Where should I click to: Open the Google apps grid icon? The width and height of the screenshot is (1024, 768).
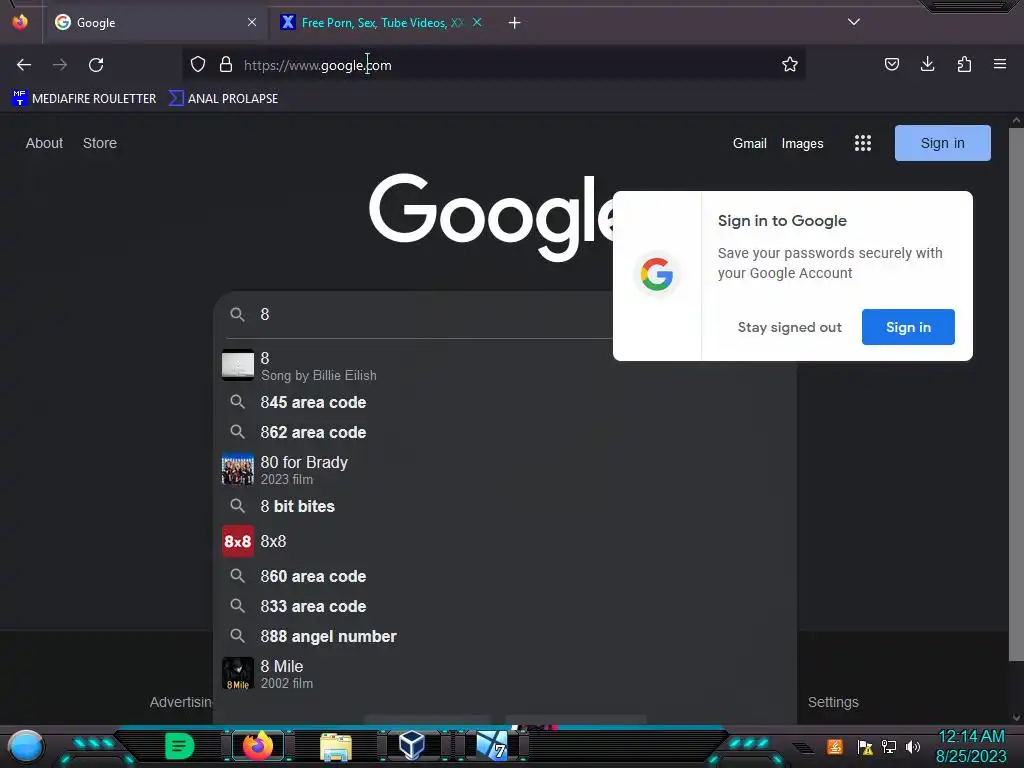(863, 143)
